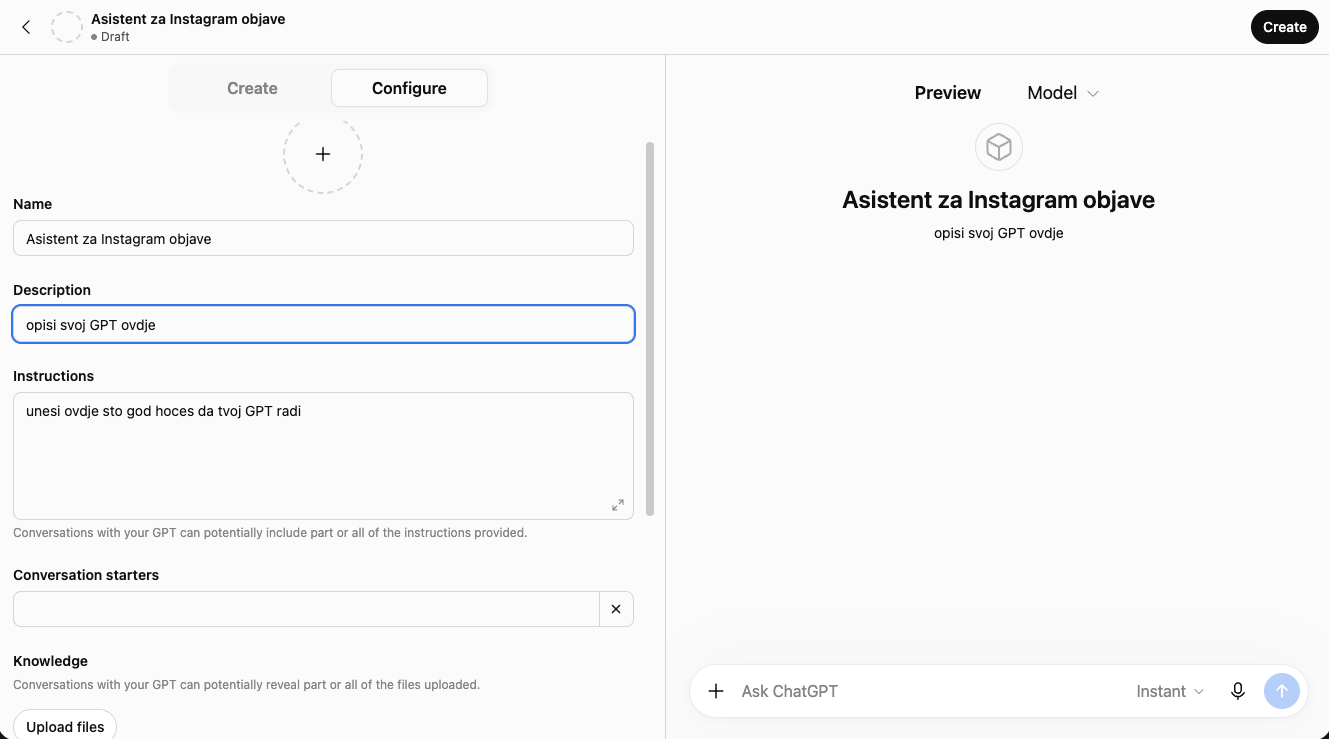The width and height of the screenshot is (1329, 739).
Task: Click the note about instructions being included
Action: coord(270,533)
